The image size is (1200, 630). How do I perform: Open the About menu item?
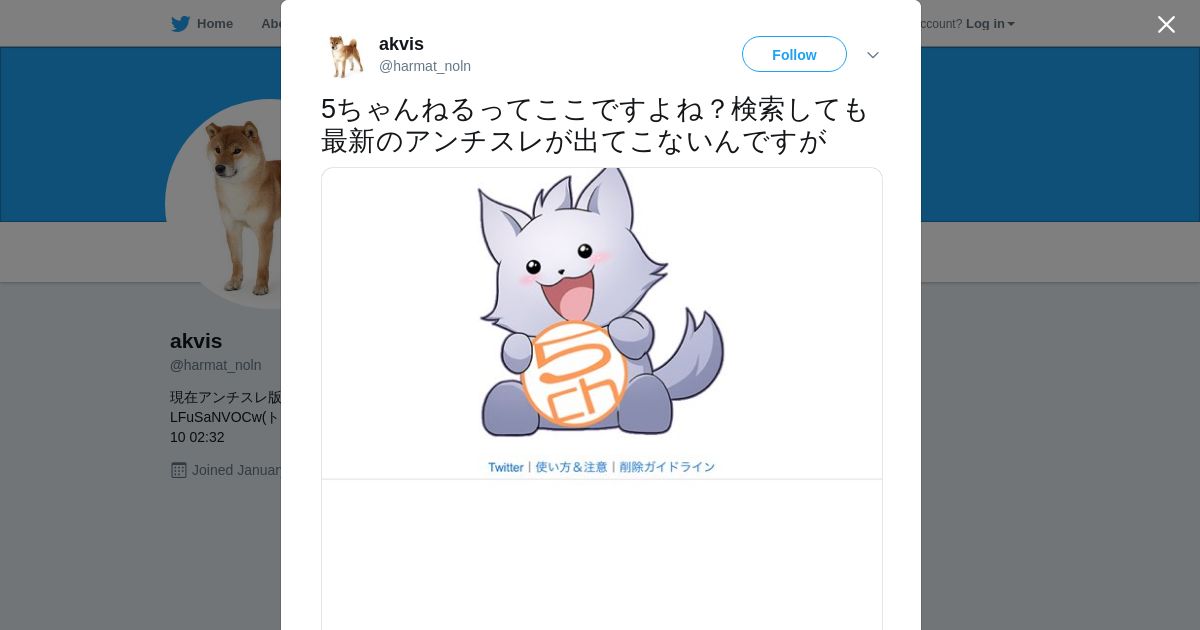pos(271,24)
